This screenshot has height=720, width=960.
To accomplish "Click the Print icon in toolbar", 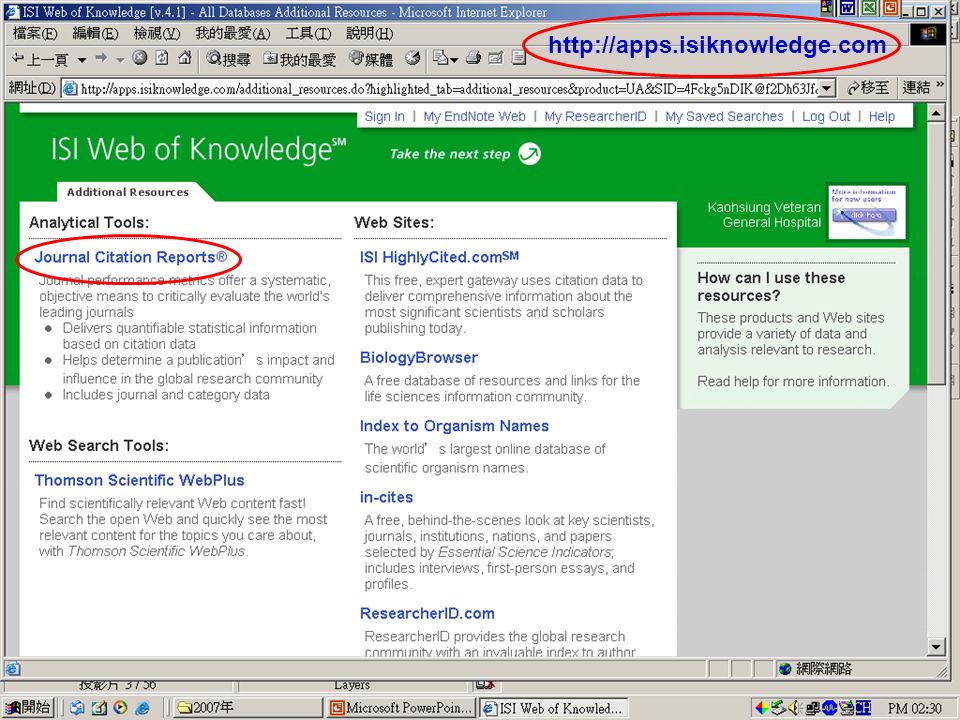I will (473, 58).
